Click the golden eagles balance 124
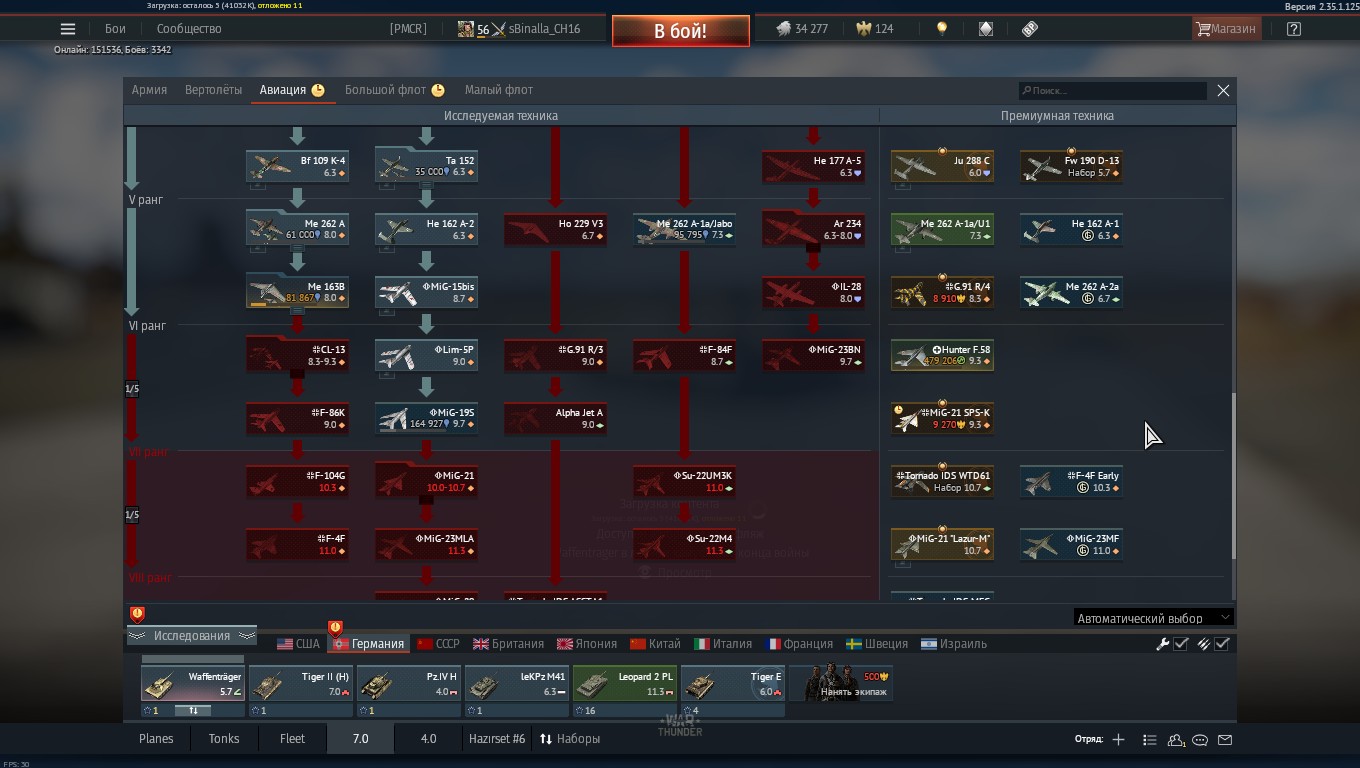 pyautogui.click(x=874, y=29)
